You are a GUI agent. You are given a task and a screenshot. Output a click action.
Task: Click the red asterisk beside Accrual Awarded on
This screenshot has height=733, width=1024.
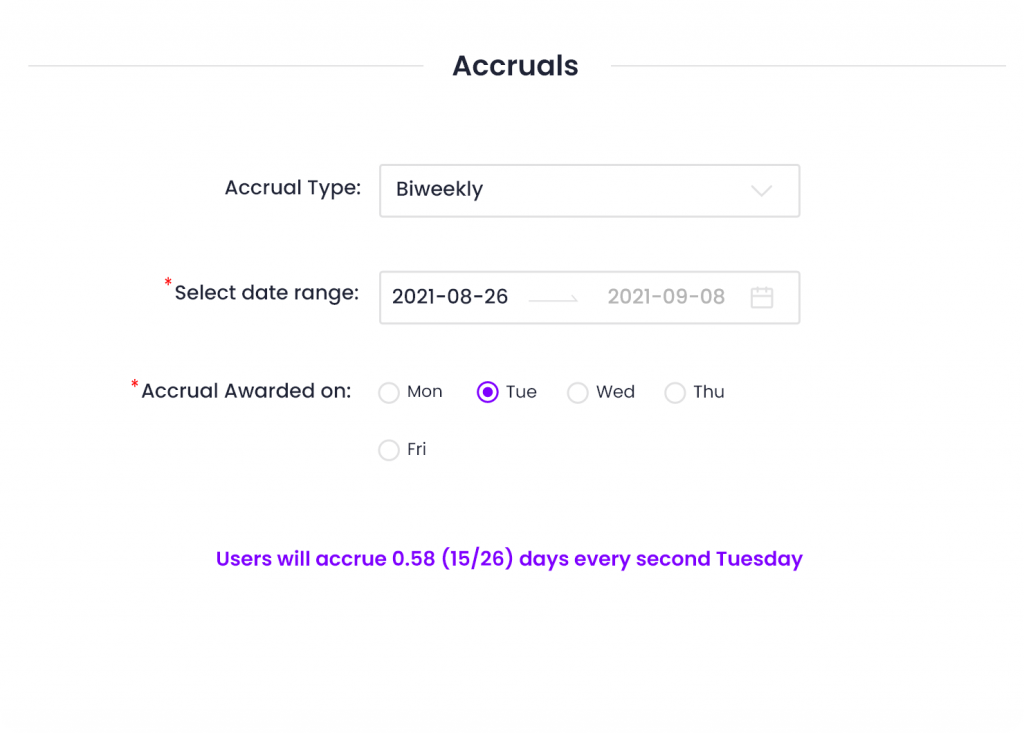(x=134, y=382)
